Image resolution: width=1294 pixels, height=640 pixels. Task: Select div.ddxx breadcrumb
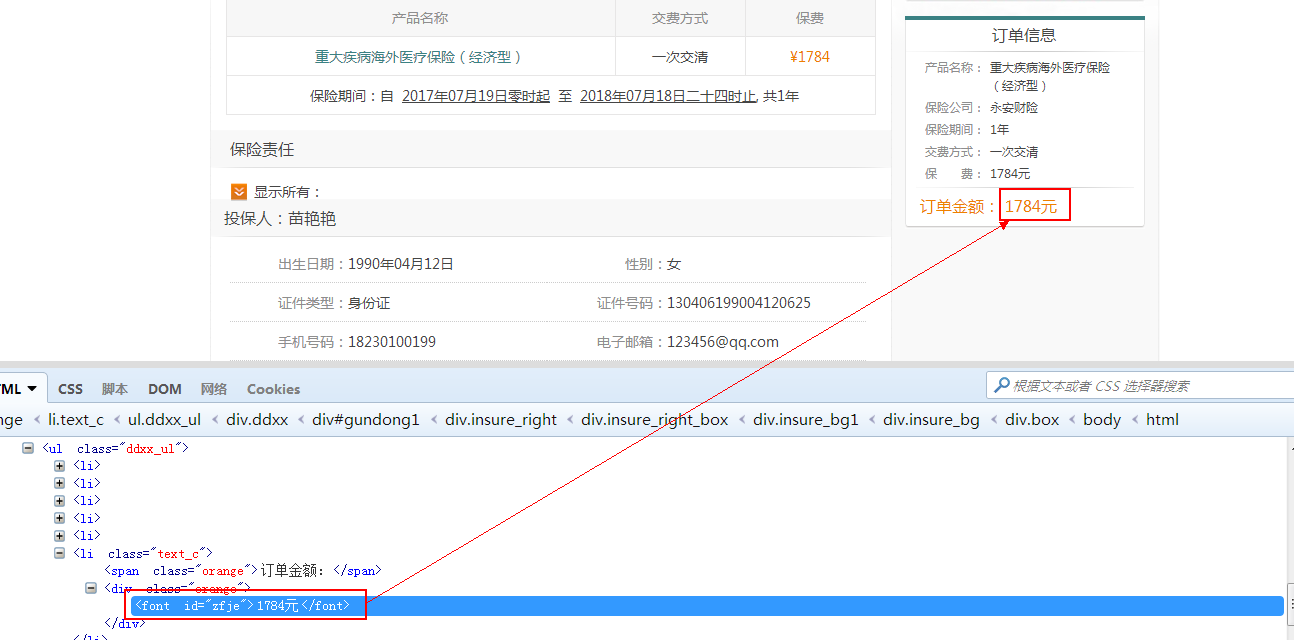[x=257, y=420]
